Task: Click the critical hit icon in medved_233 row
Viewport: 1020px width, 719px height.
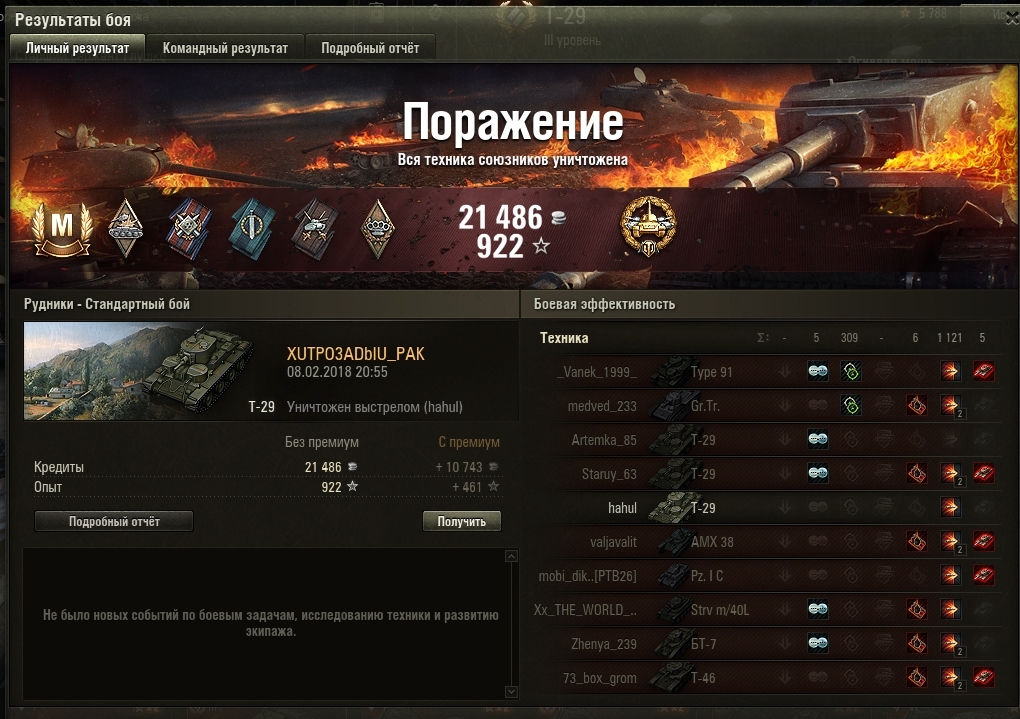Action: pos(917,406)
